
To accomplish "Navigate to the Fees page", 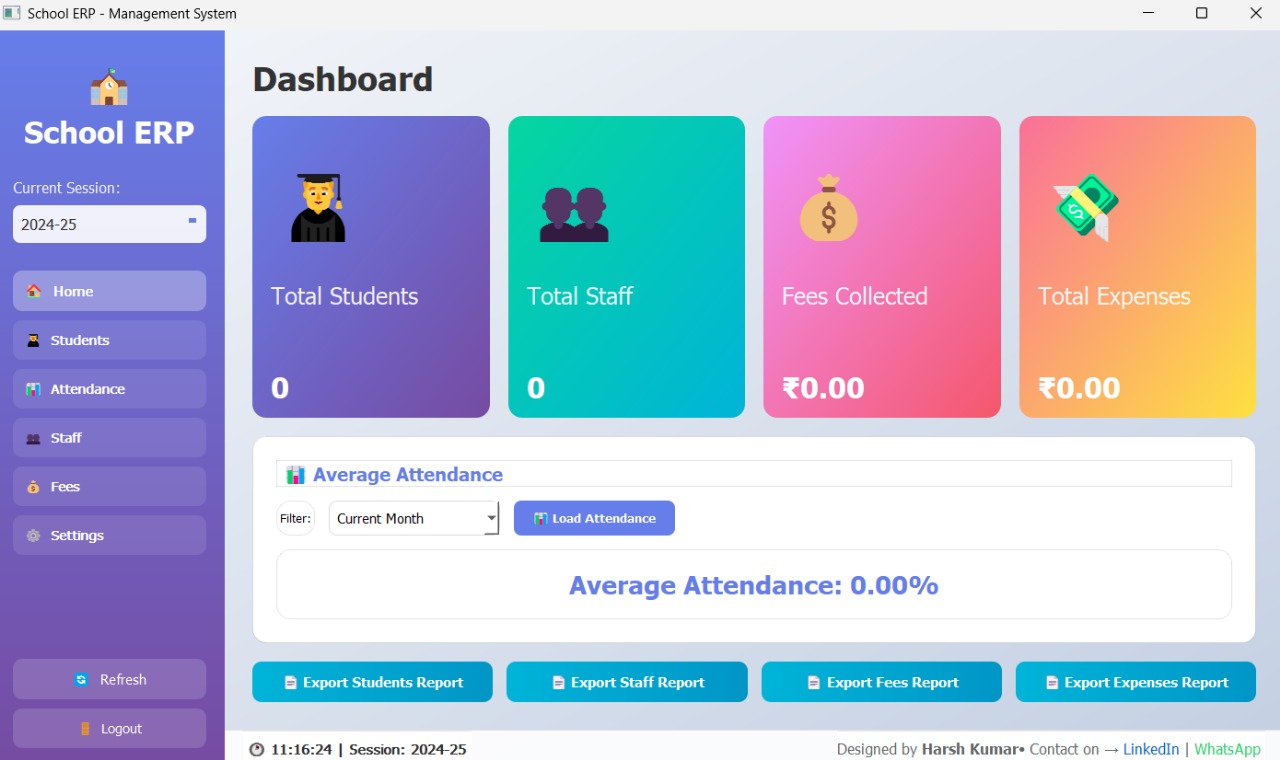I will pyautogui.click(x=109, y=487).
